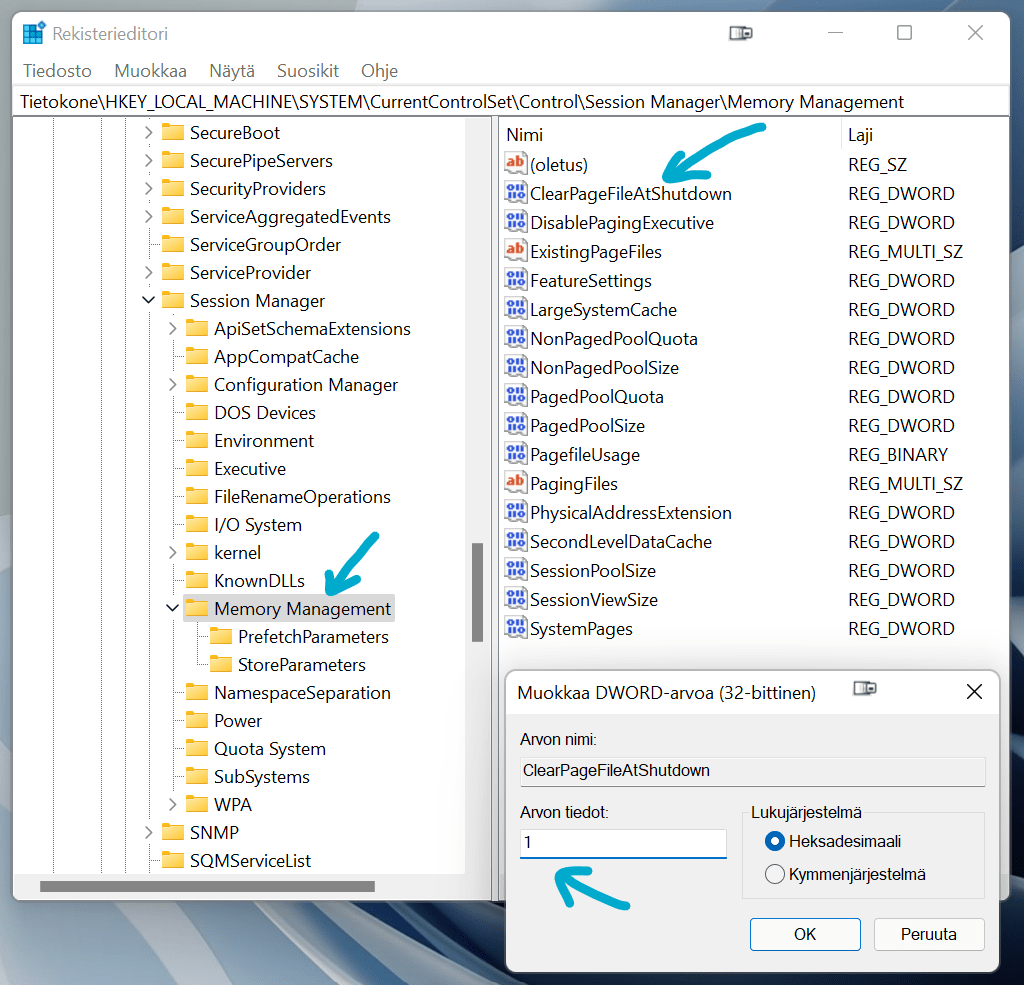
Task: Close the Muokkaa DWORD-arvoa dialog
Action: (974, 692)
